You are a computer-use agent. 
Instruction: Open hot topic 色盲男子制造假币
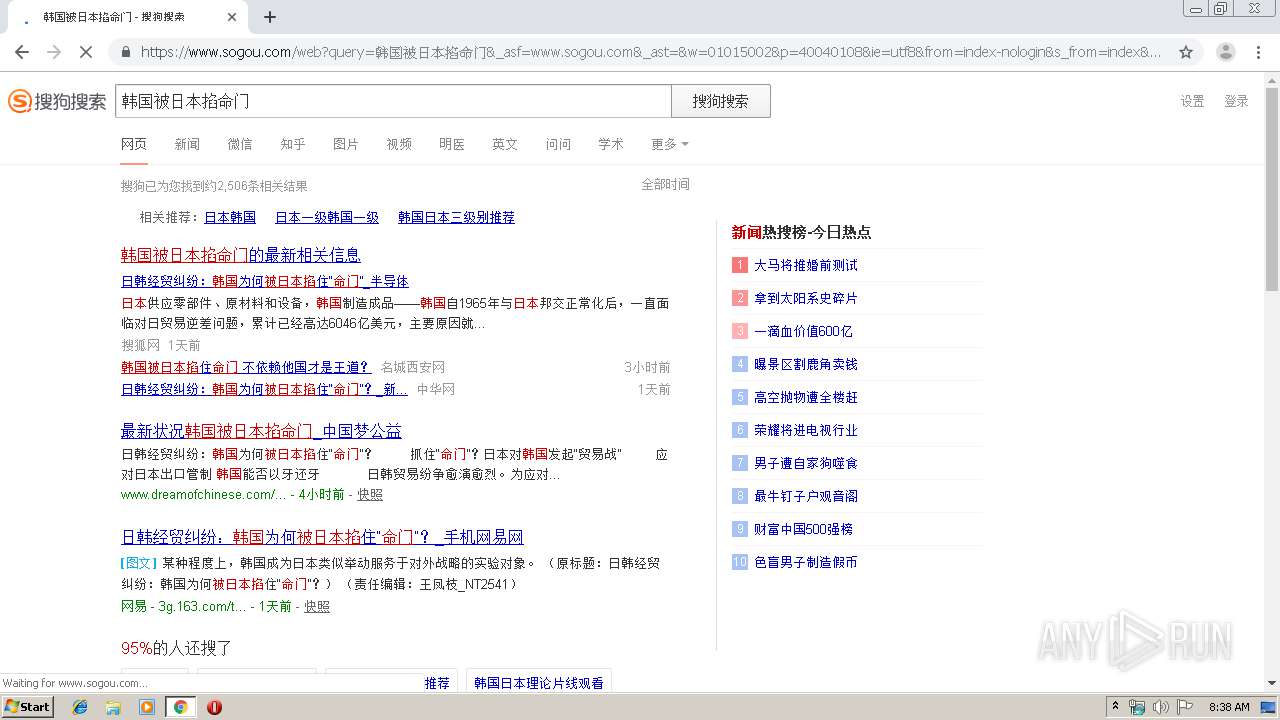(805, 562)
